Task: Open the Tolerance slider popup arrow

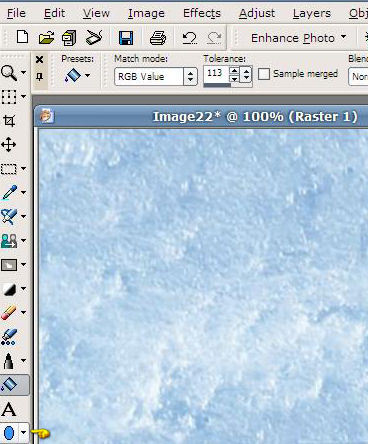Action: point(246,74)
